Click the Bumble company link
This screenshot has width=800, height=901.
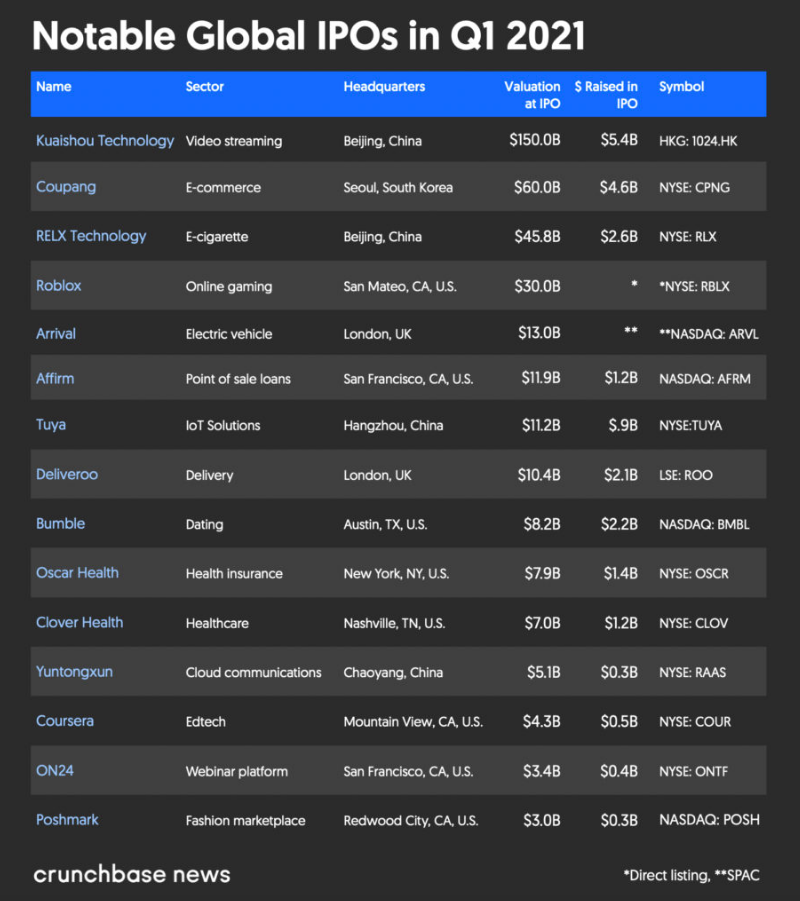pyautogui.click(x=60, y=523)
